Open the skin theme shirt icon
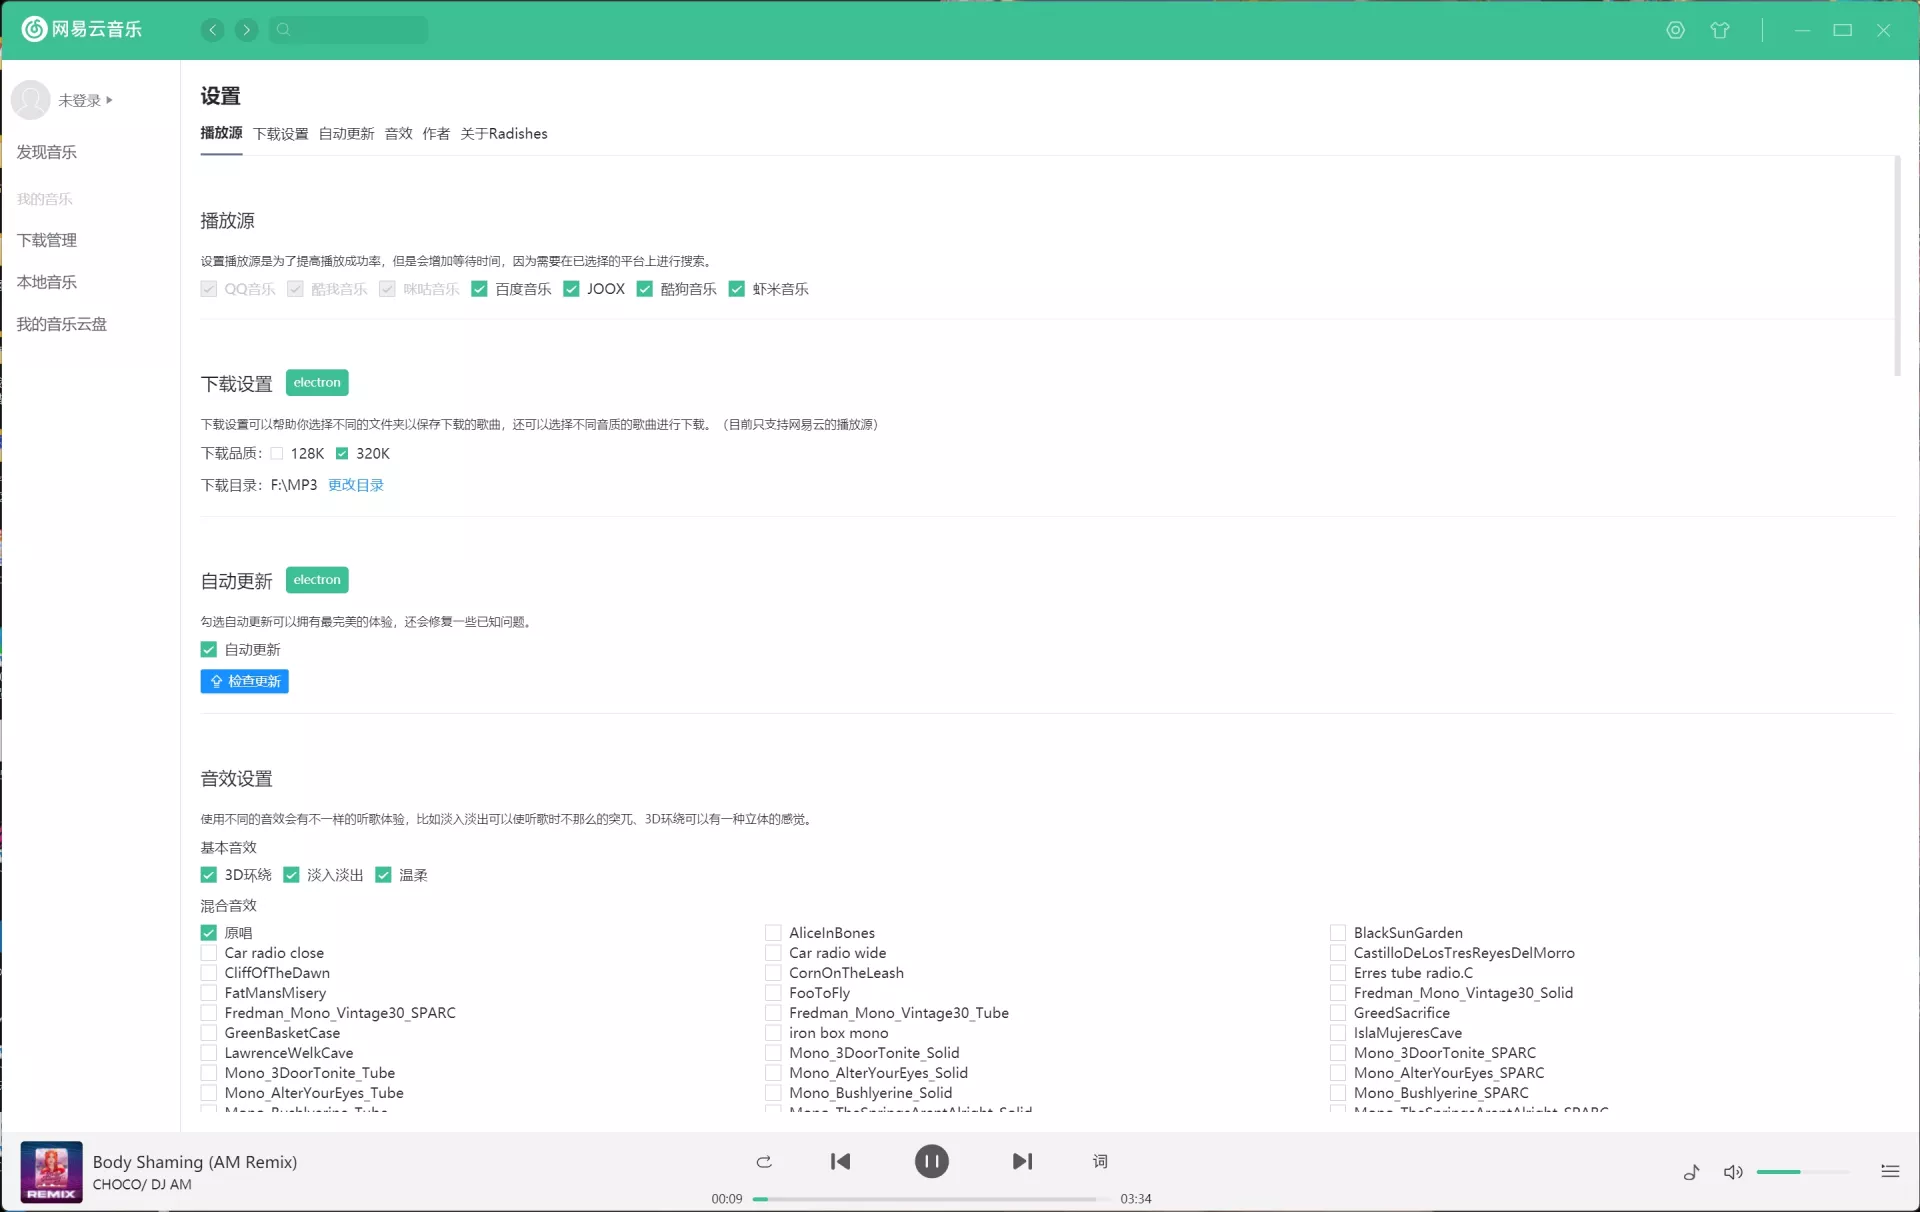Screen dimensions: 1920x1212 [x=1720, y=30]
